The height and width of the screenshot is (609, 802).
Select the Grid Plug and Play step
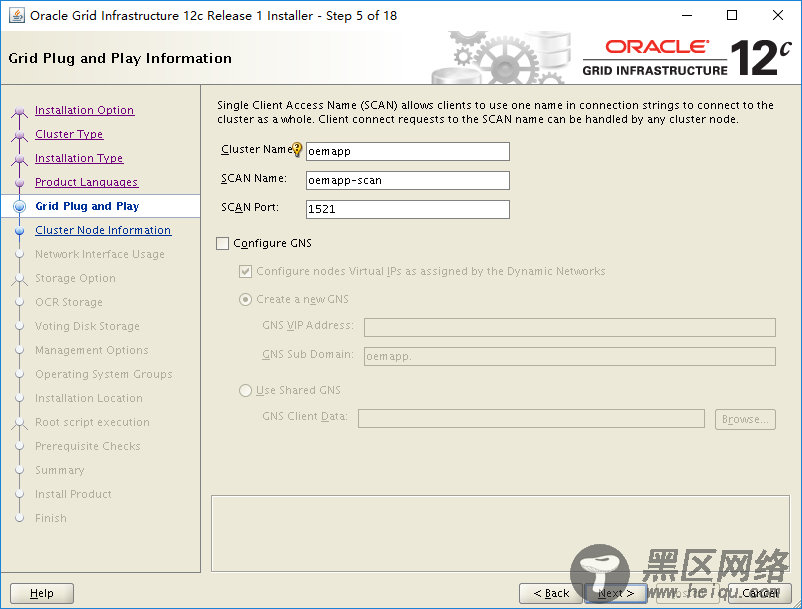pyautogui.click(x=87, y=206)
